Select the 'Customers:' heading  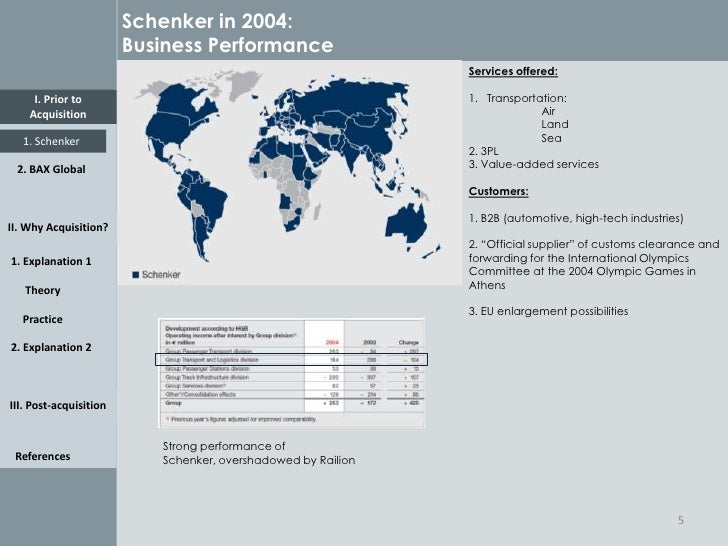click(499, 191)
